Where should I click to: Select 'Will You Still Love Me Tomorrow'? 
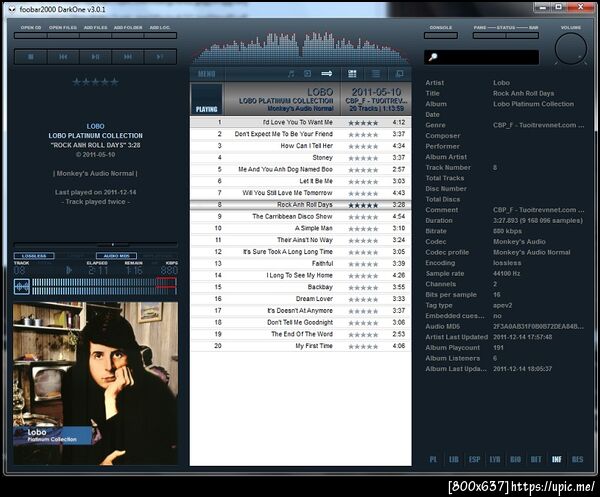coord(301,193)
